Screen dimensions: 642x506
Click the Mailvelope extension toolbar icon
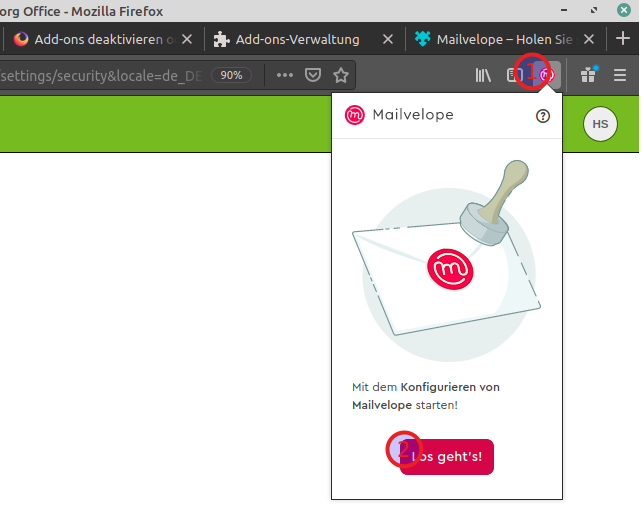click(x=547, y=75)
